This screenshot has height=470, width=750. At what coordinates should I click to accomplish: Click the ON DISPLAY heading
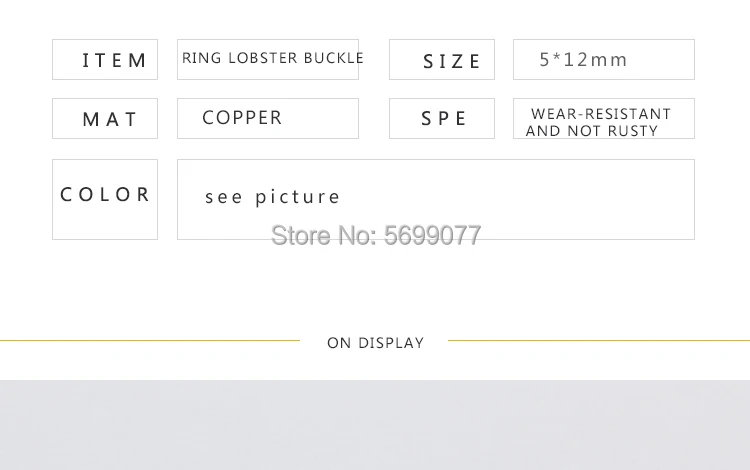tap(375, 343)
